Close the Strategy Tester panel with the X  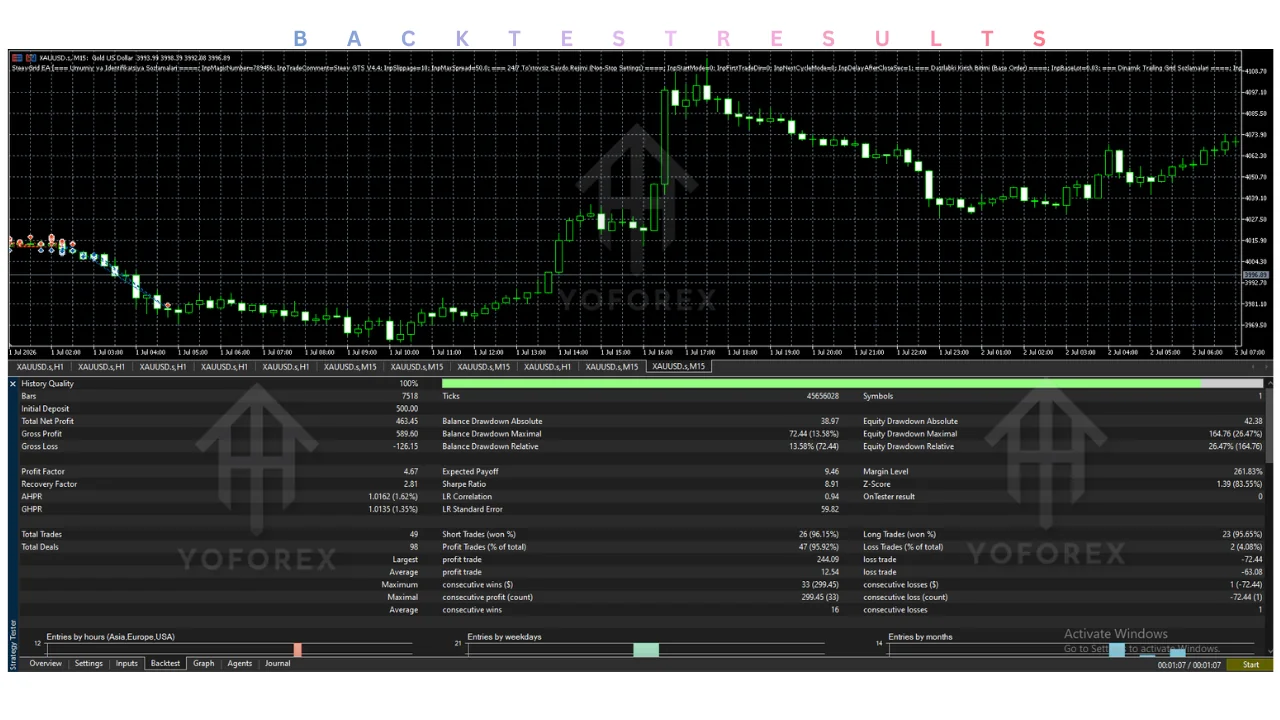13,384
